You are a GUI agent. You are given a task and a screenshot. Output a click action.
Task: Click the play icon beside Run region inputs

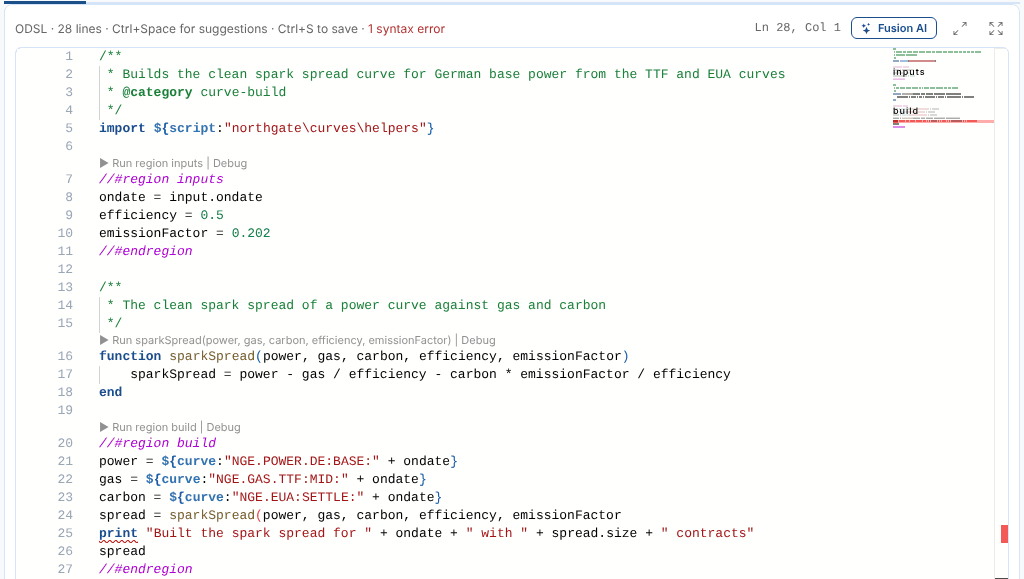[x=104, y=163]
